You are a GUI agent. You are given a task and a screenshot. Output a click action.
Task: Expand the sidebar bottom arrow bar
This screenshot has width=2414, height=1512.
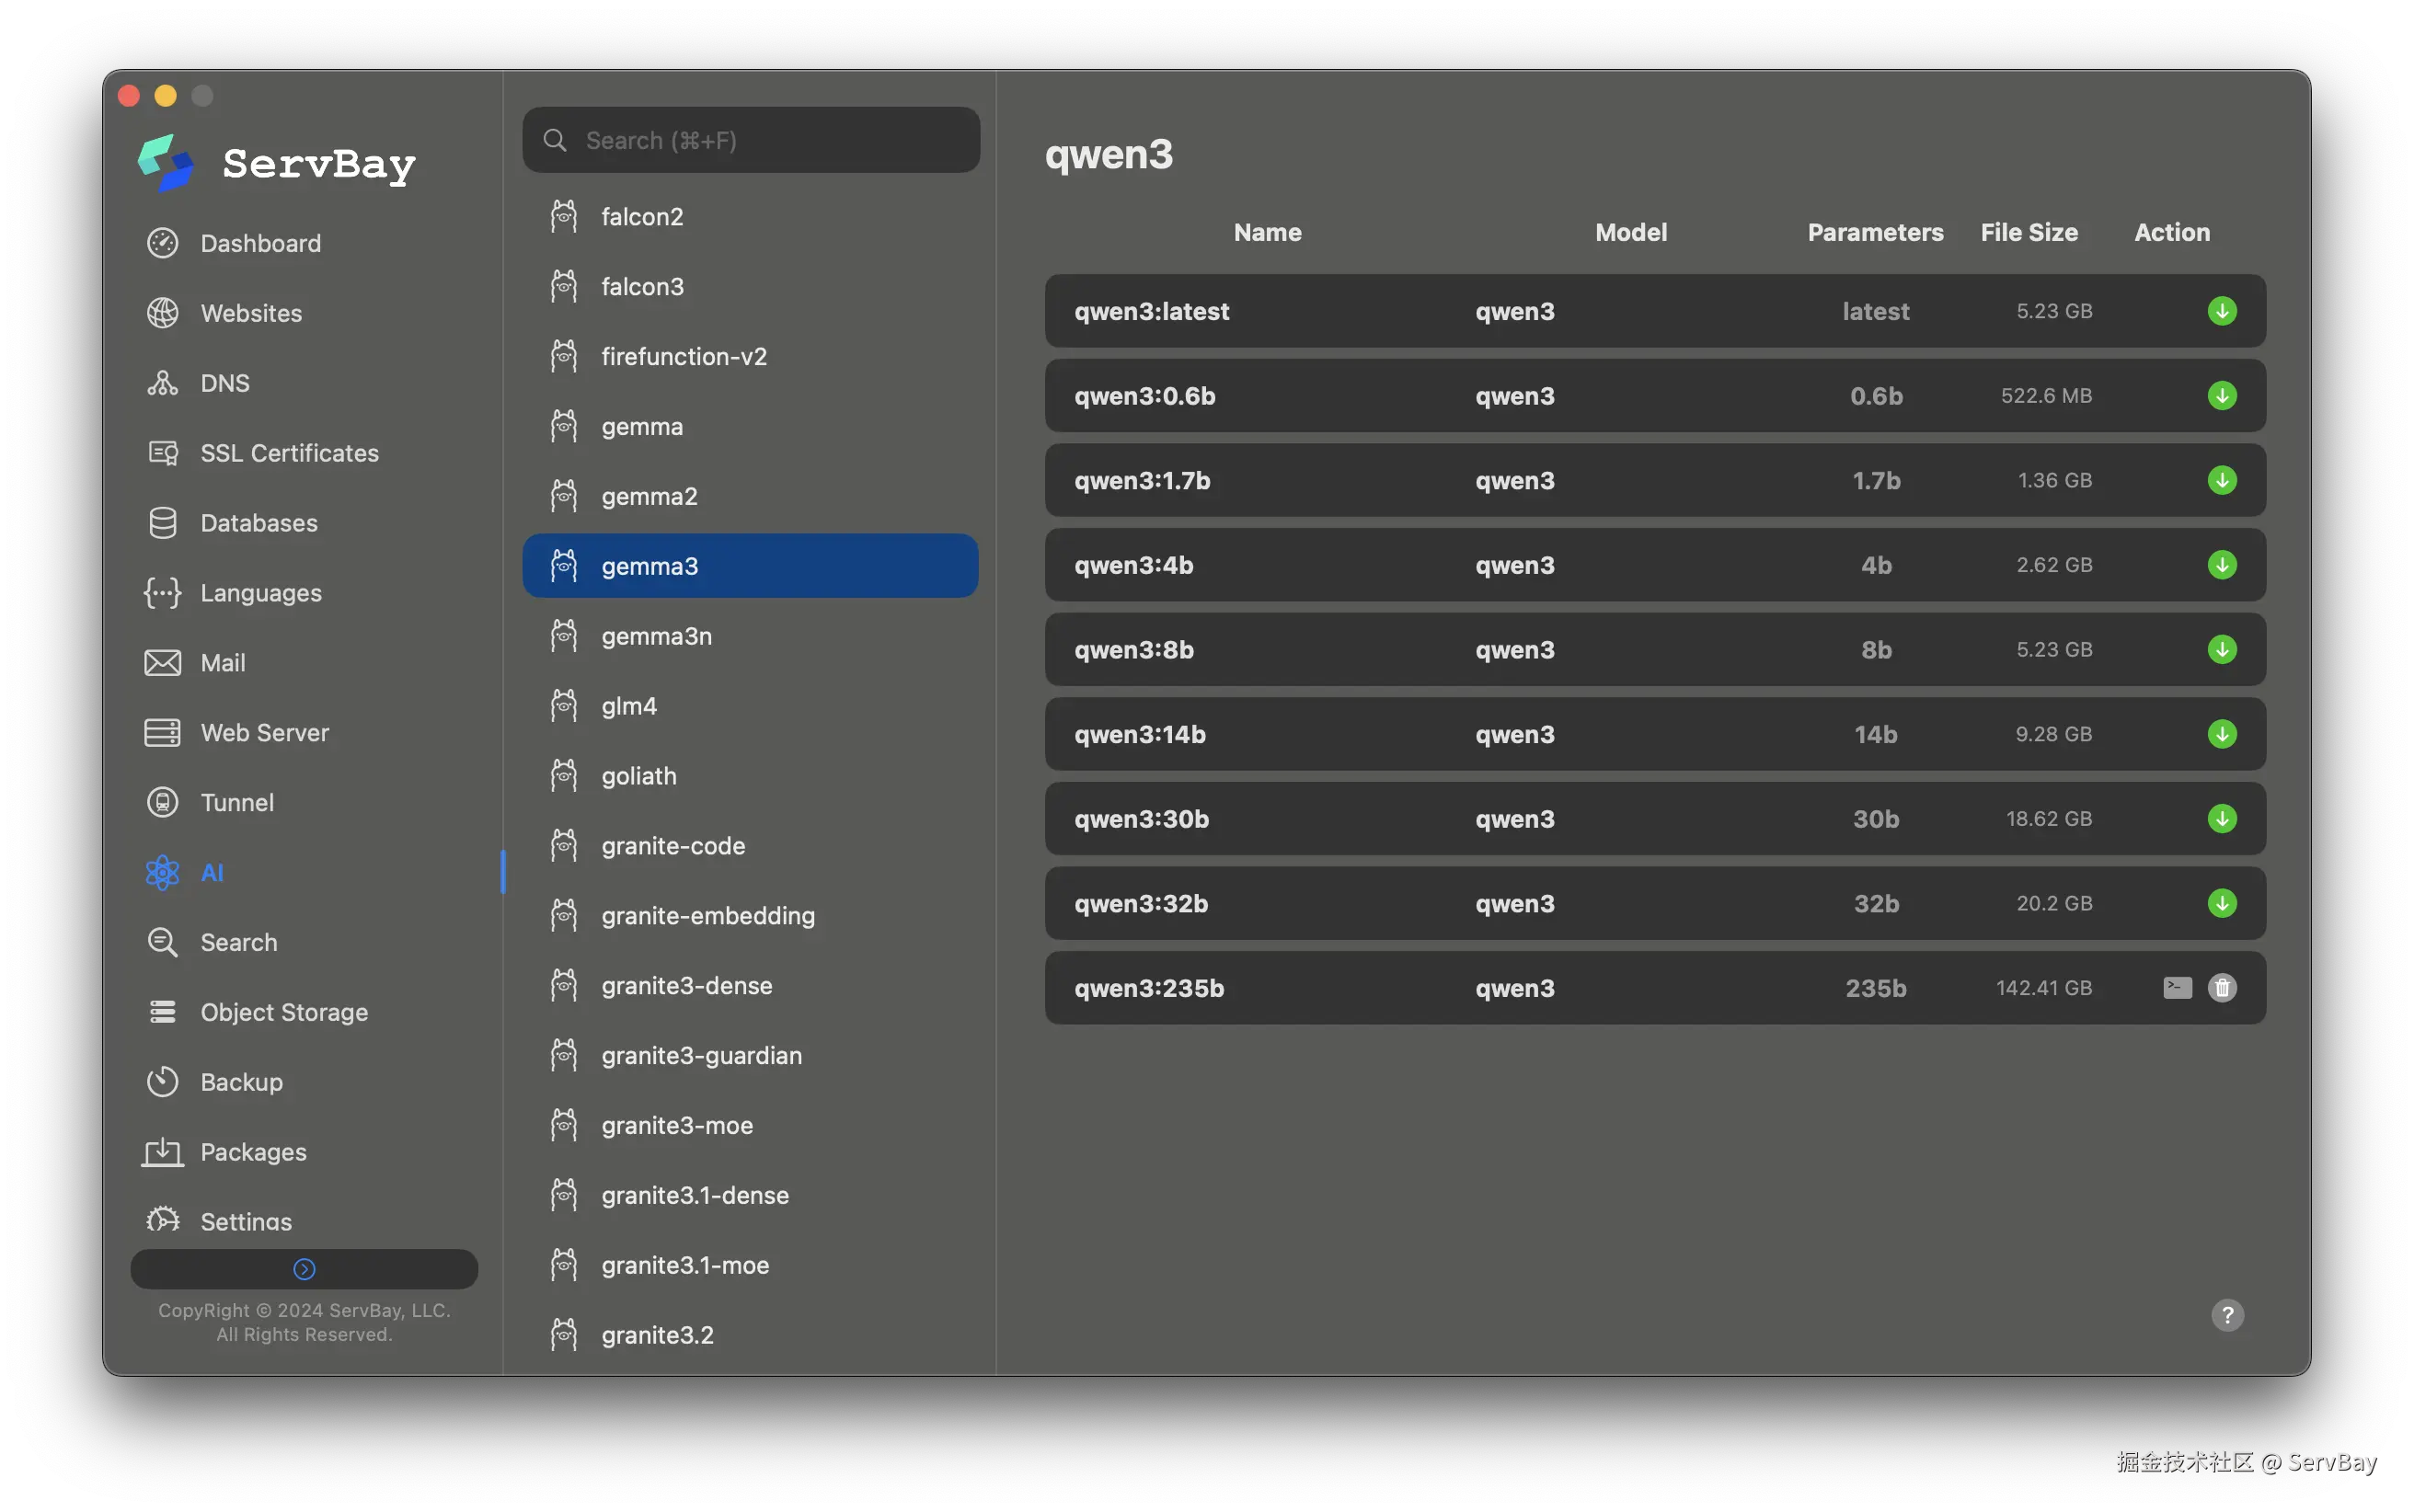point(304,1269)
